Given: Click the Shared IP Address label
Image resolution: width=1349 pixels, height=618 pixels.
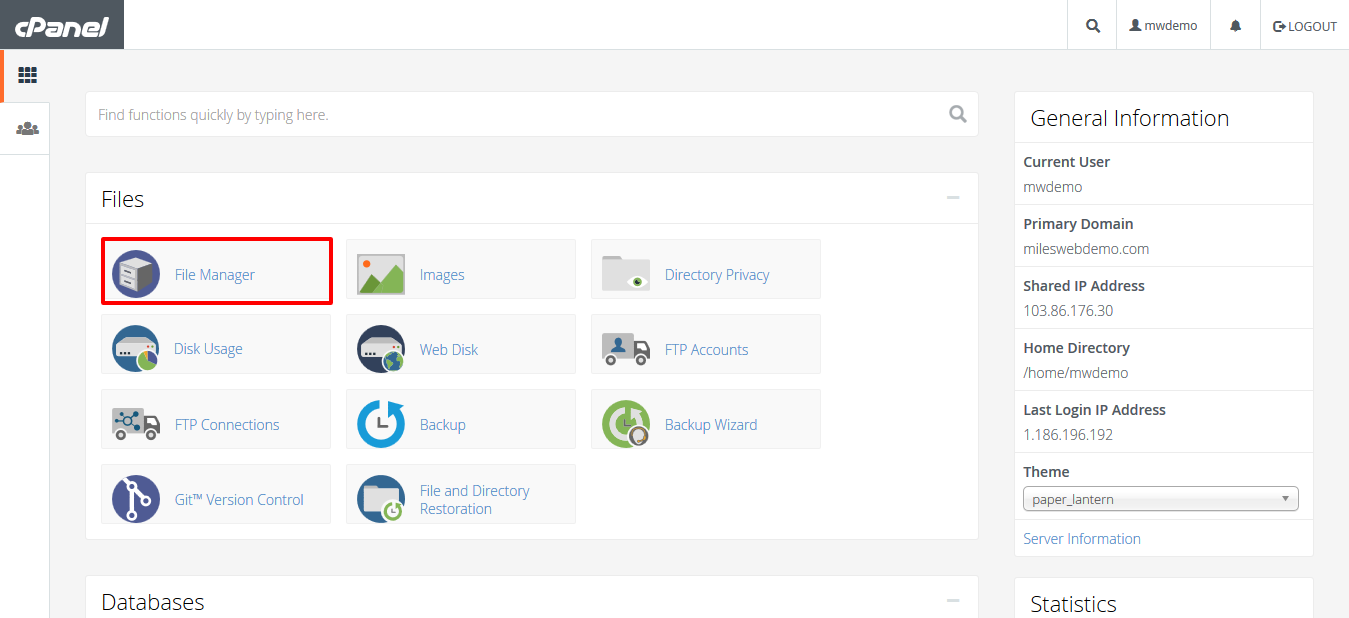Looking at the screenshot, I should (1084, 286).
